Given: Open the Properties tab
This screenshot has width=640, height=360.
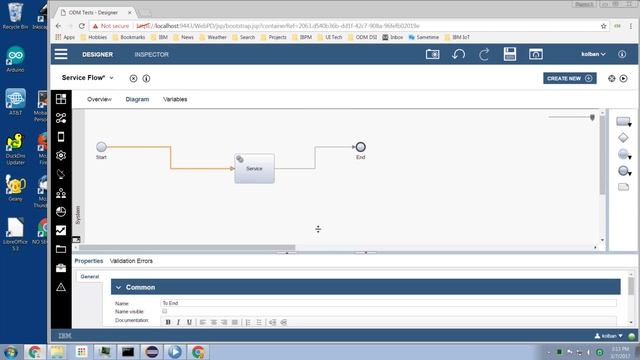Looking at the screenshot, I should pyautogui.click(x=89, y=261).
